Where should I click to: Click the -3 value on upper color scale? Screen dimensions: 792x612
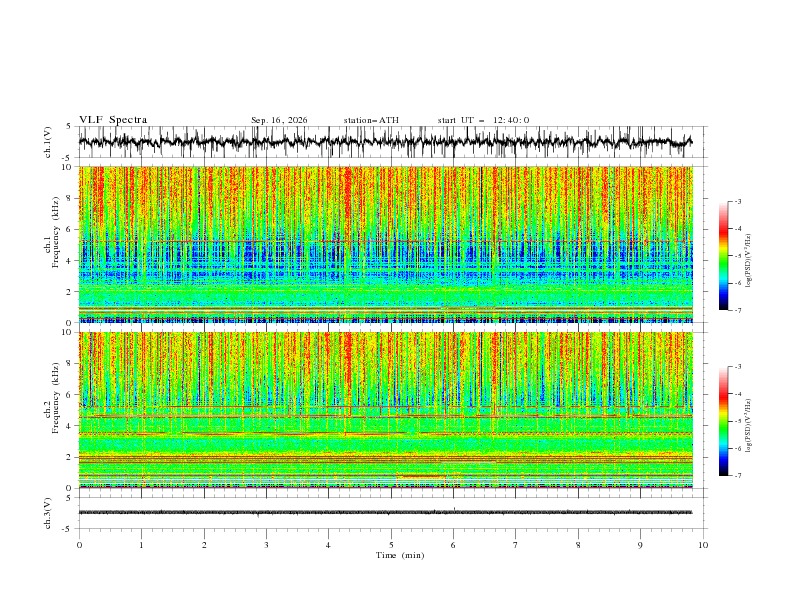[x=737, y=201]
